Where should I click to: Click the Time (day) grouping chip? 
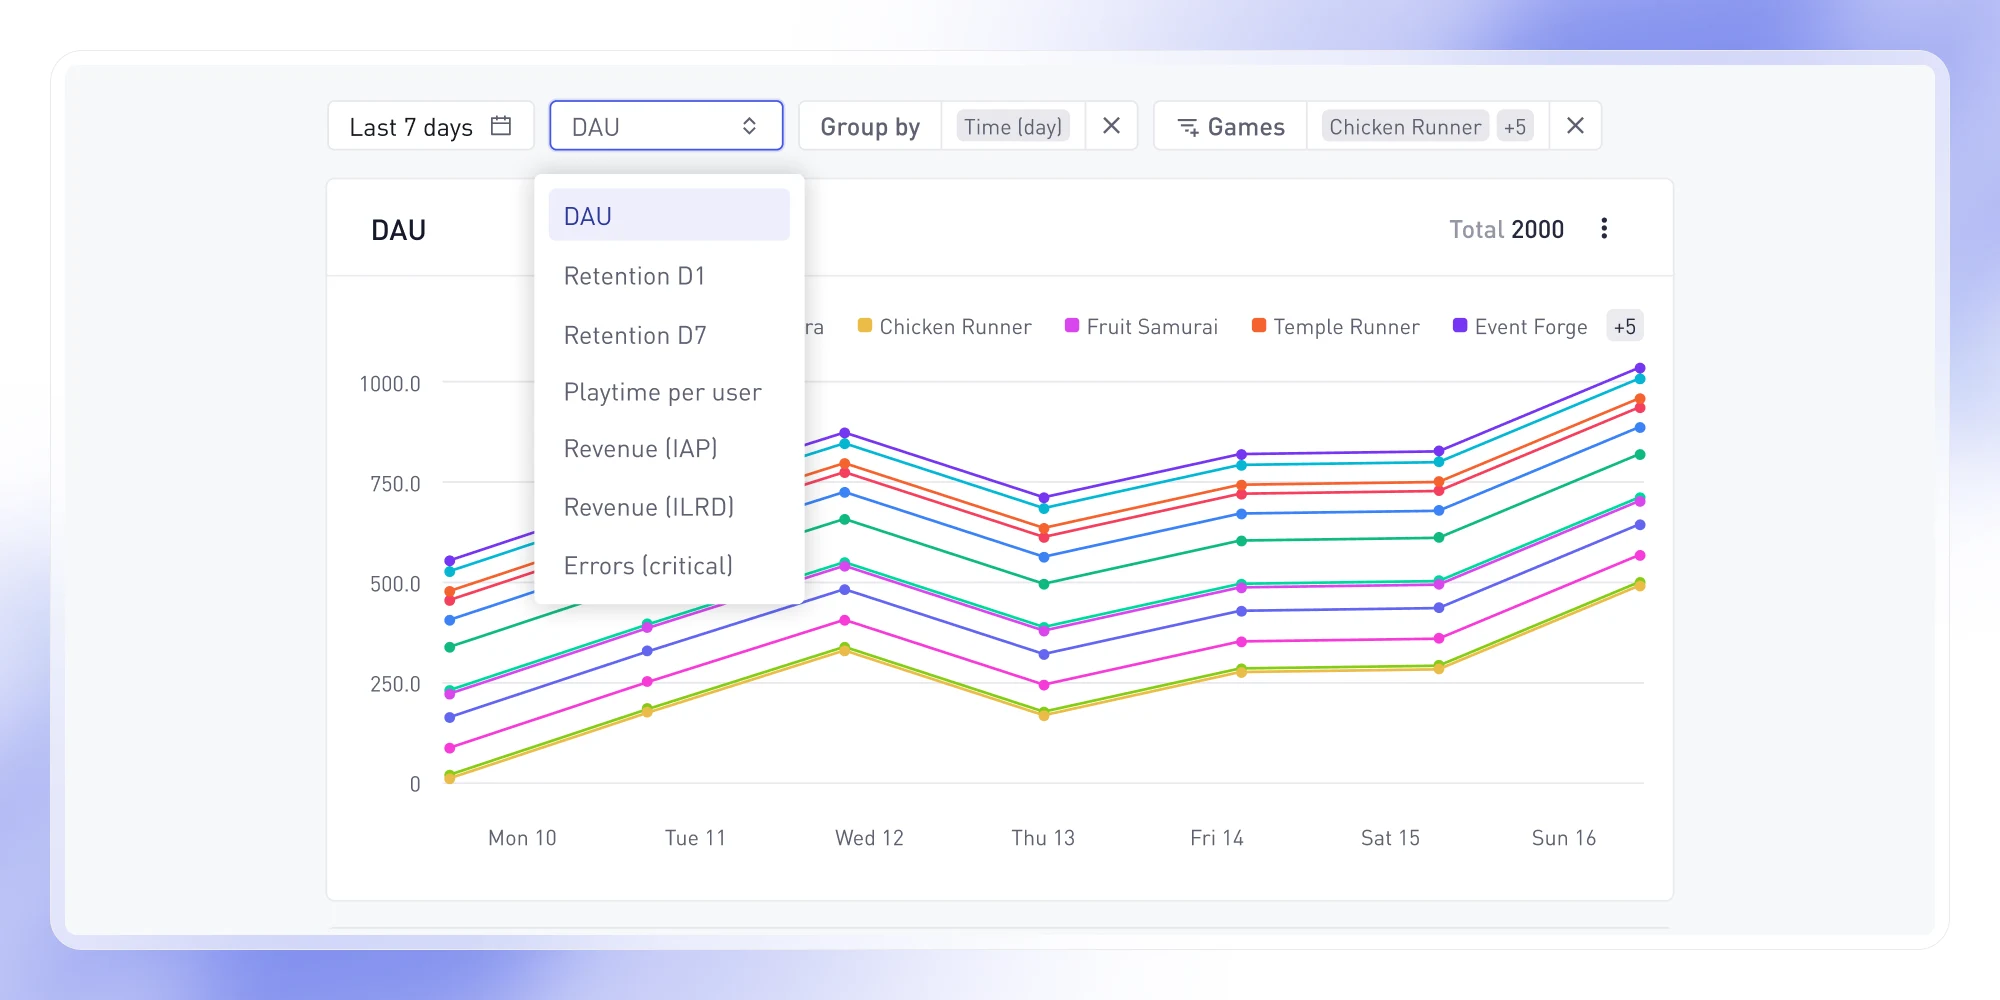pos(1013,126)
